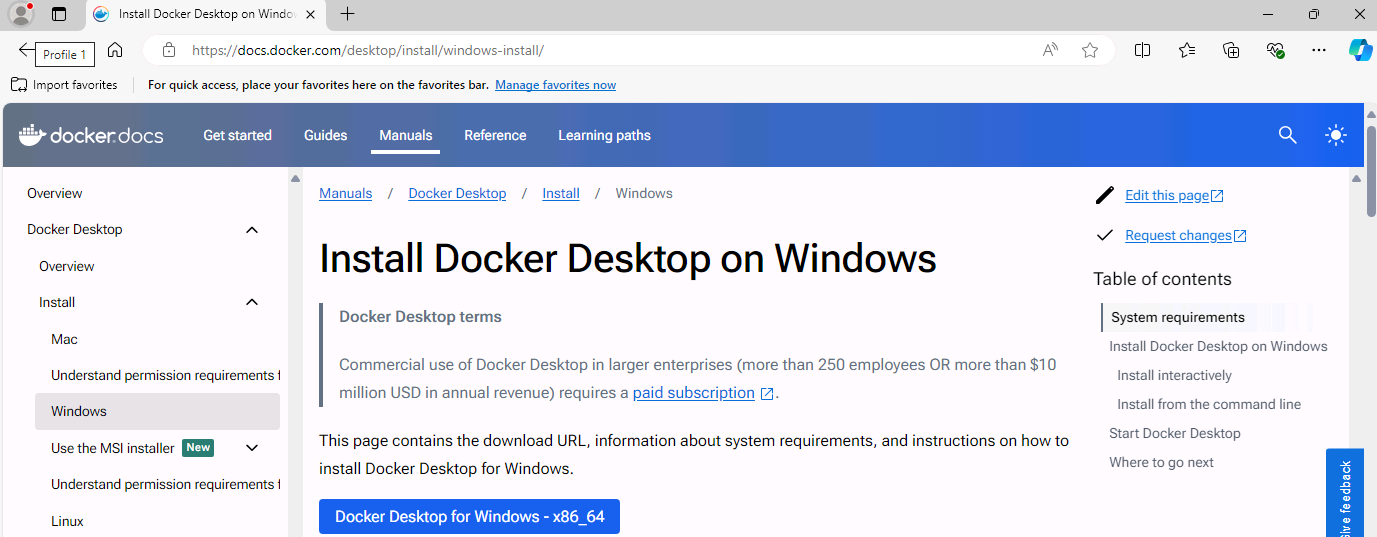Go back with the browser arrow
1377x537 pixels.
pyautogui.click(x=26, y=50)
